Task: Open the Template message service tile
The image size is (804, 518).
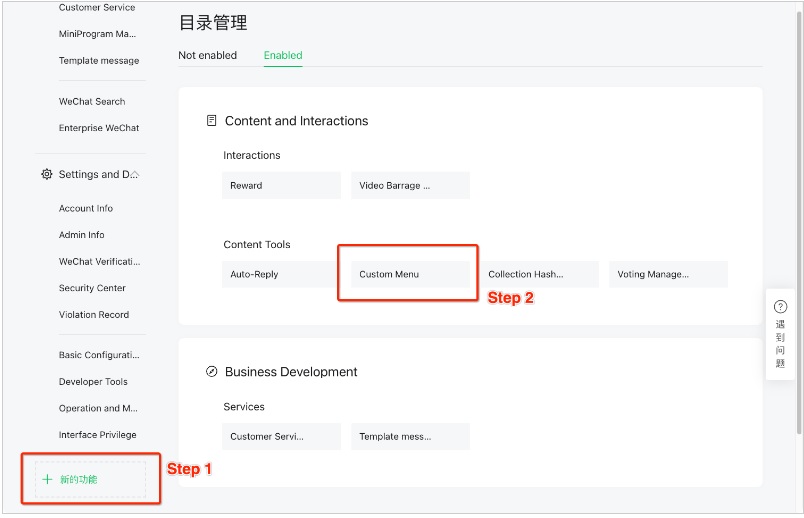Action: [x=410, y=436]
